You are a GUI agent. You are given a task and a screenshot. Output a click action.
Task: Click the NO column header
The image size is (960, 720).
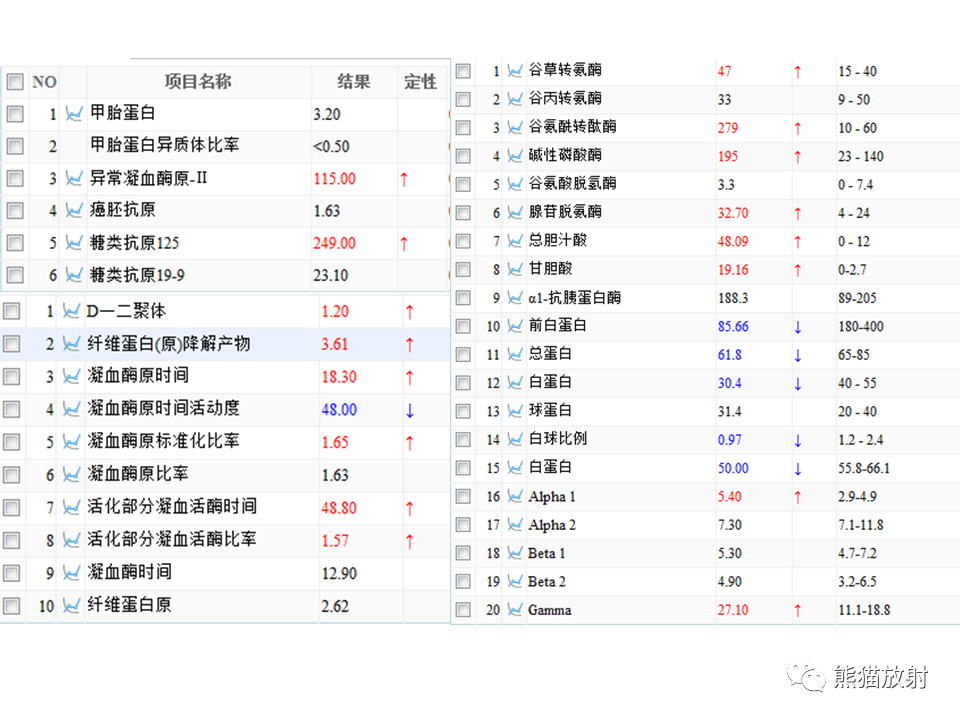click(x=44, y=81)
